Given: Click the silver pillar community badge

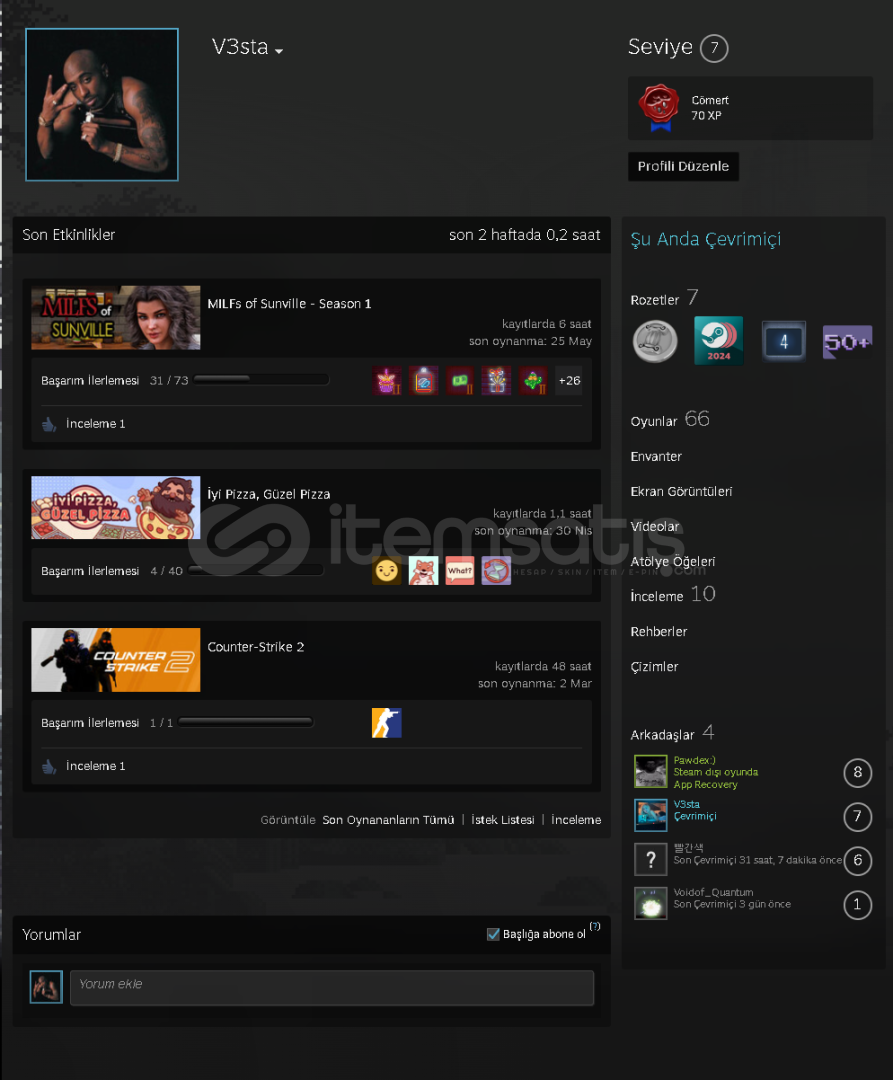Looking at the screenshot, I should pos(655,341).
